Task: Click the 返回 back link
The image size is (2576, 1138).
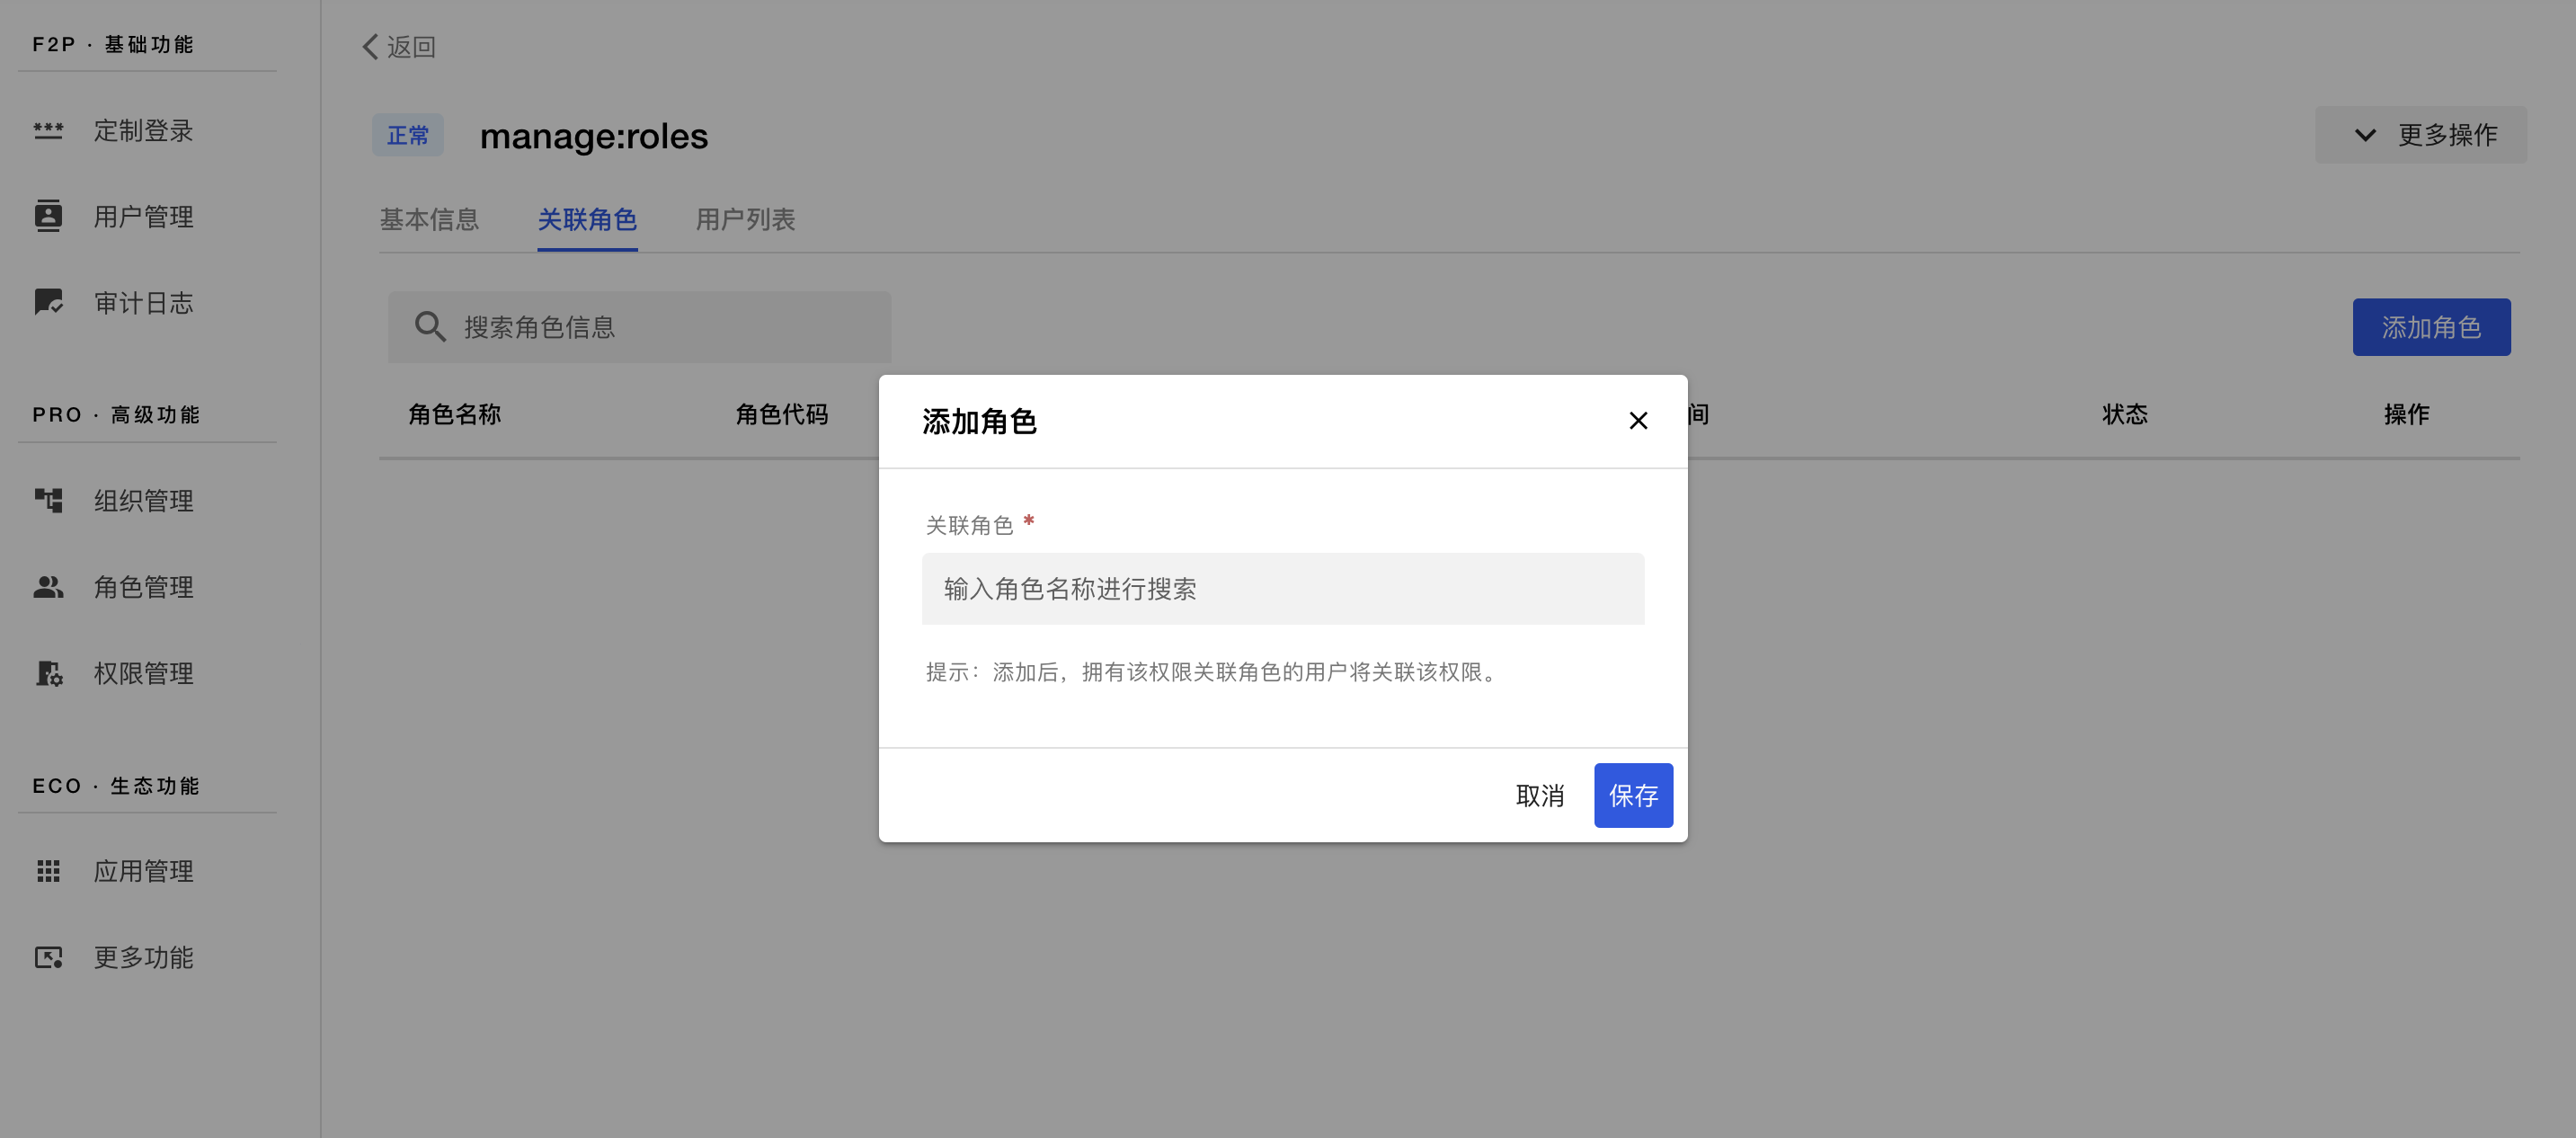Action: [x=398, y=46]
